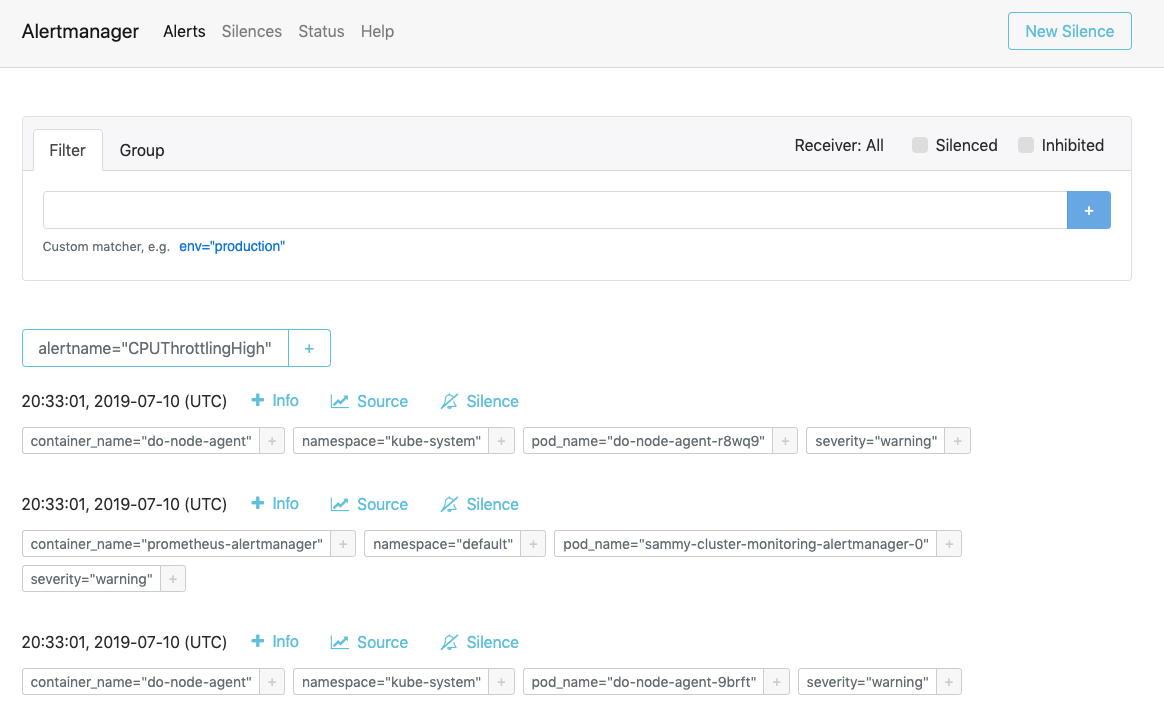Open the Alerts page in navbar
Viewport: 1164px width, 714px height.
tap(184, 31)
